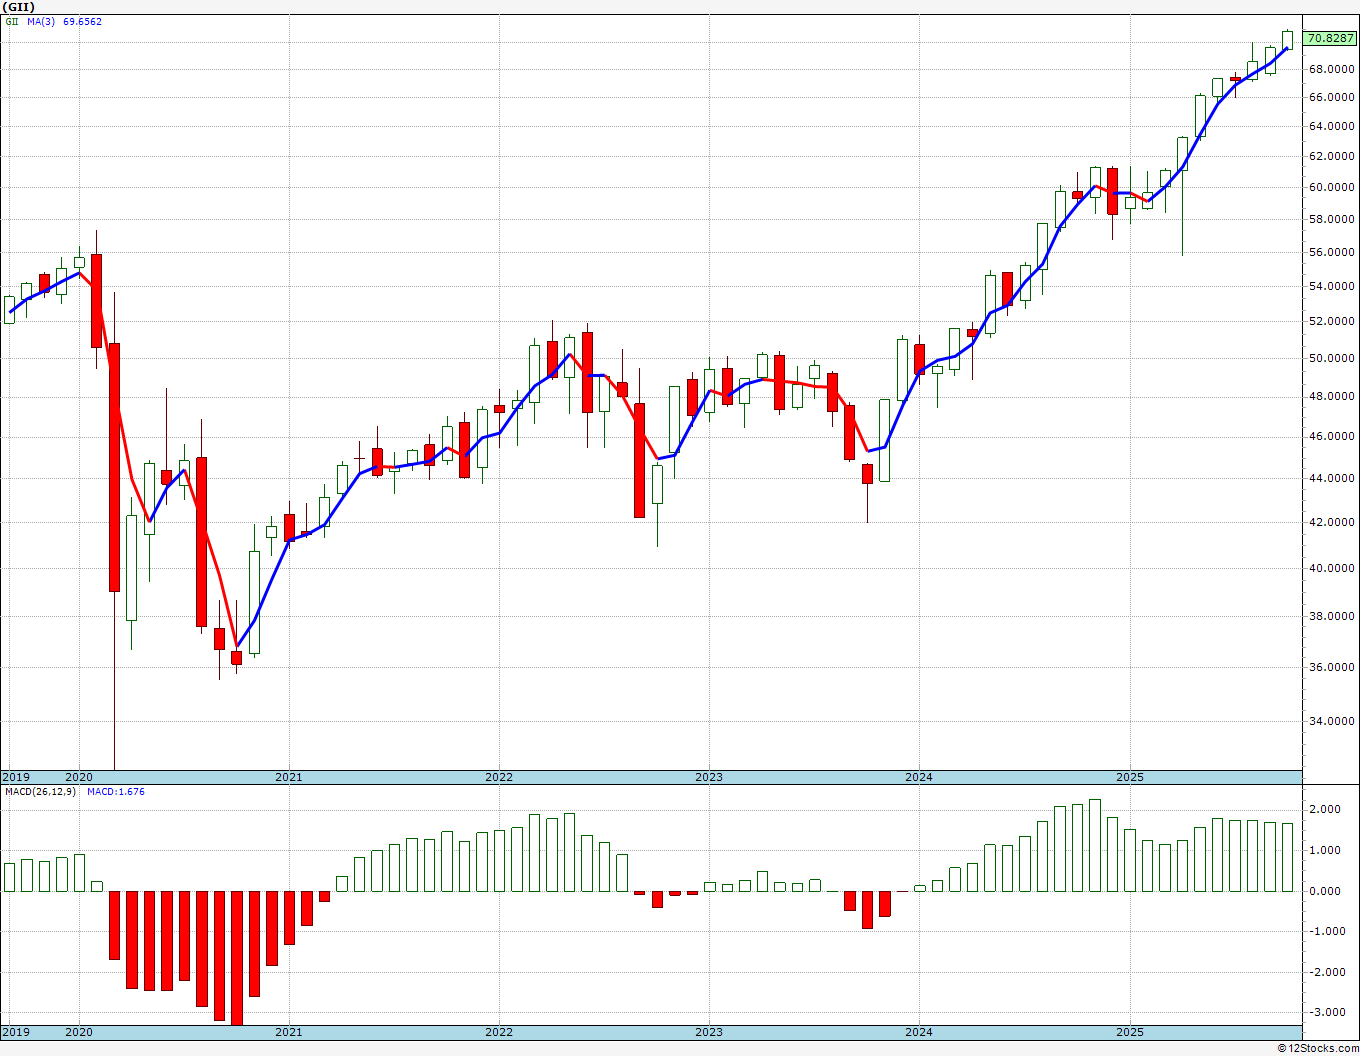This screenshot has width=1360, height=1056.
Task: Select the -2.000 MACD axis label
Action: pos(1327,972)
